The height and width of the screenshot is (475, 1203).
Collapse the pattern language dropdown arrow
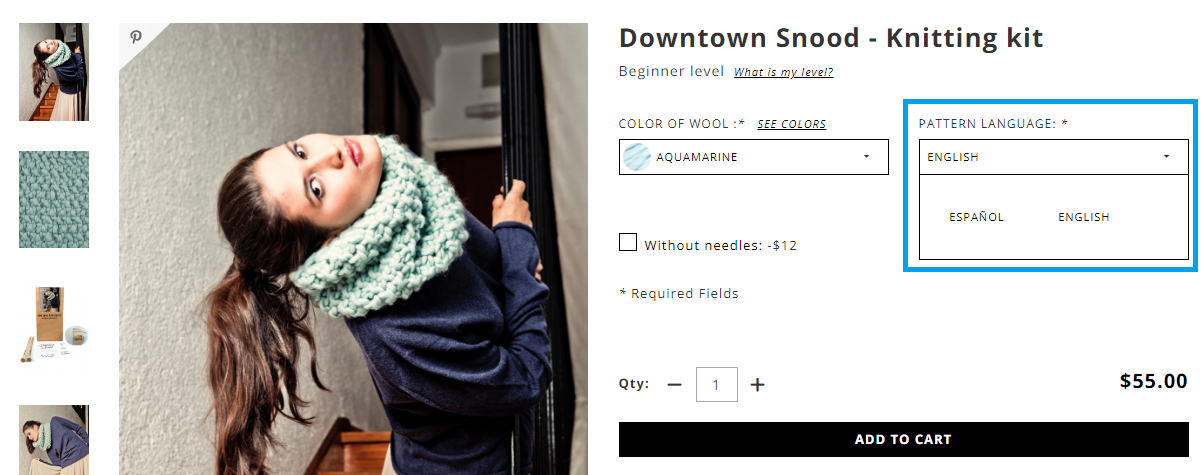(x=1166, y=157)
